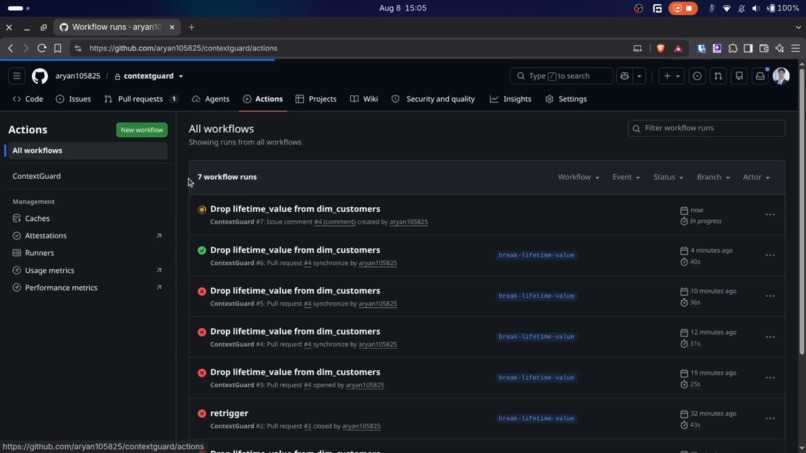Reload the page with the refresh icon
Viewport: 806px width, 453px height.
[42, 48]
